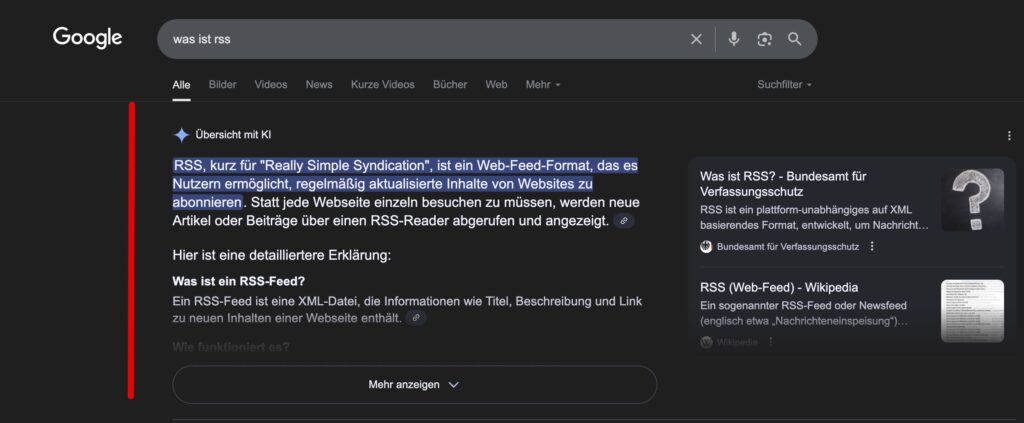Switch to the Web tab
This screenshot has width=1024, height=423.
[x=496, y=85]
